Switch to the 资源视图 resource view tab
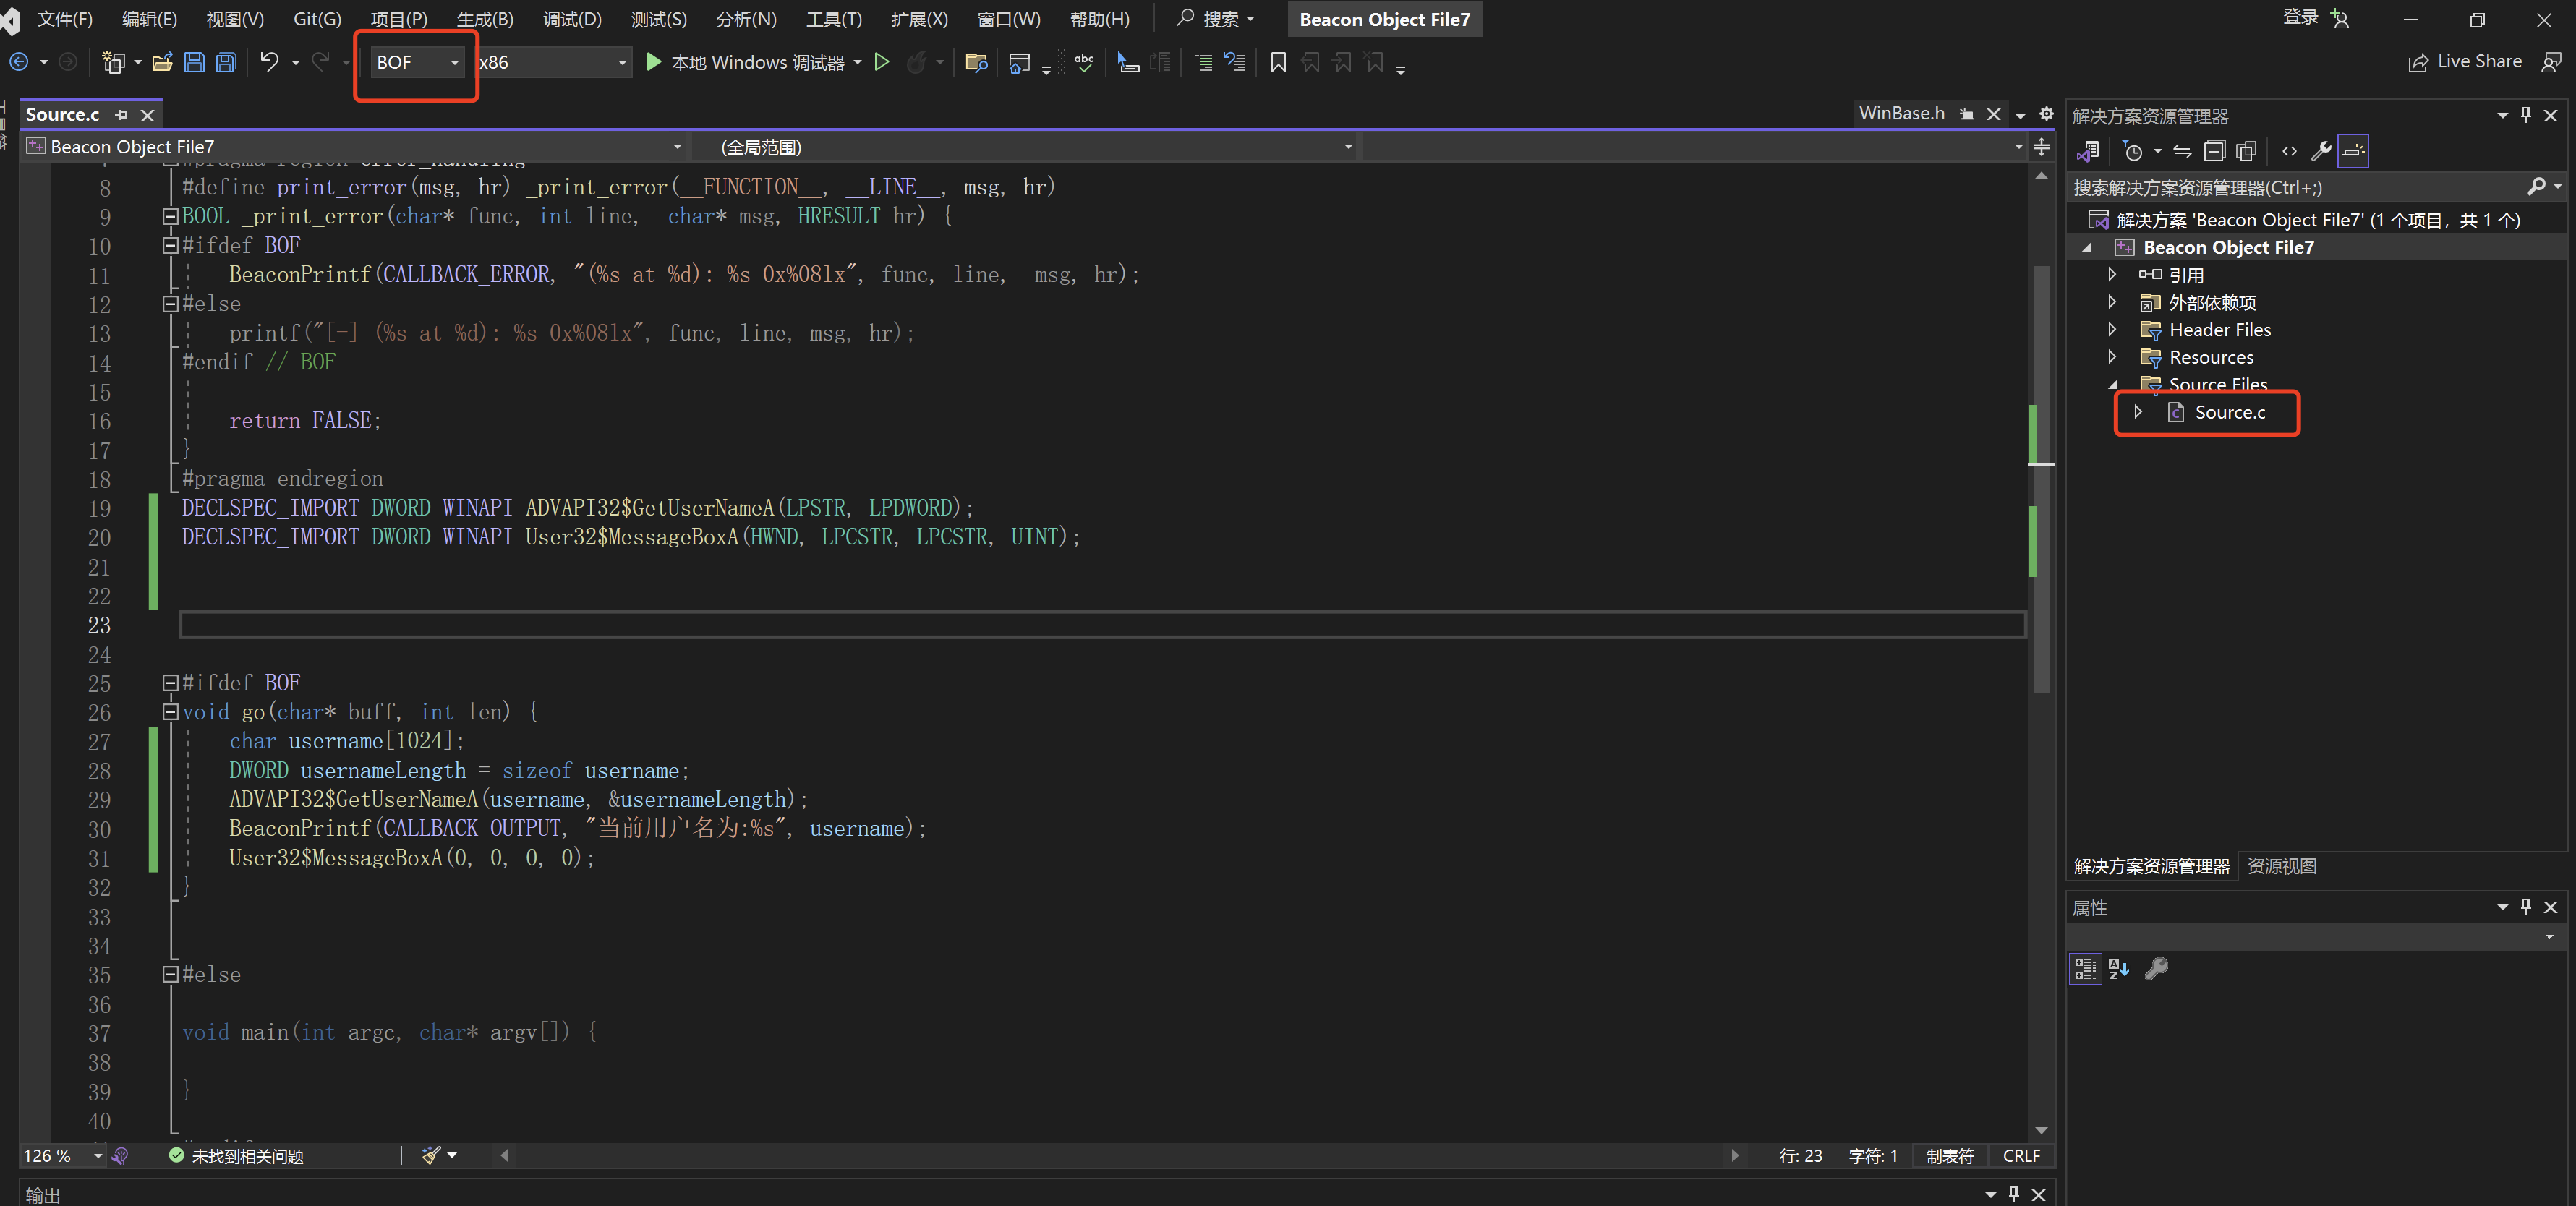 (x=2281, y=866)
